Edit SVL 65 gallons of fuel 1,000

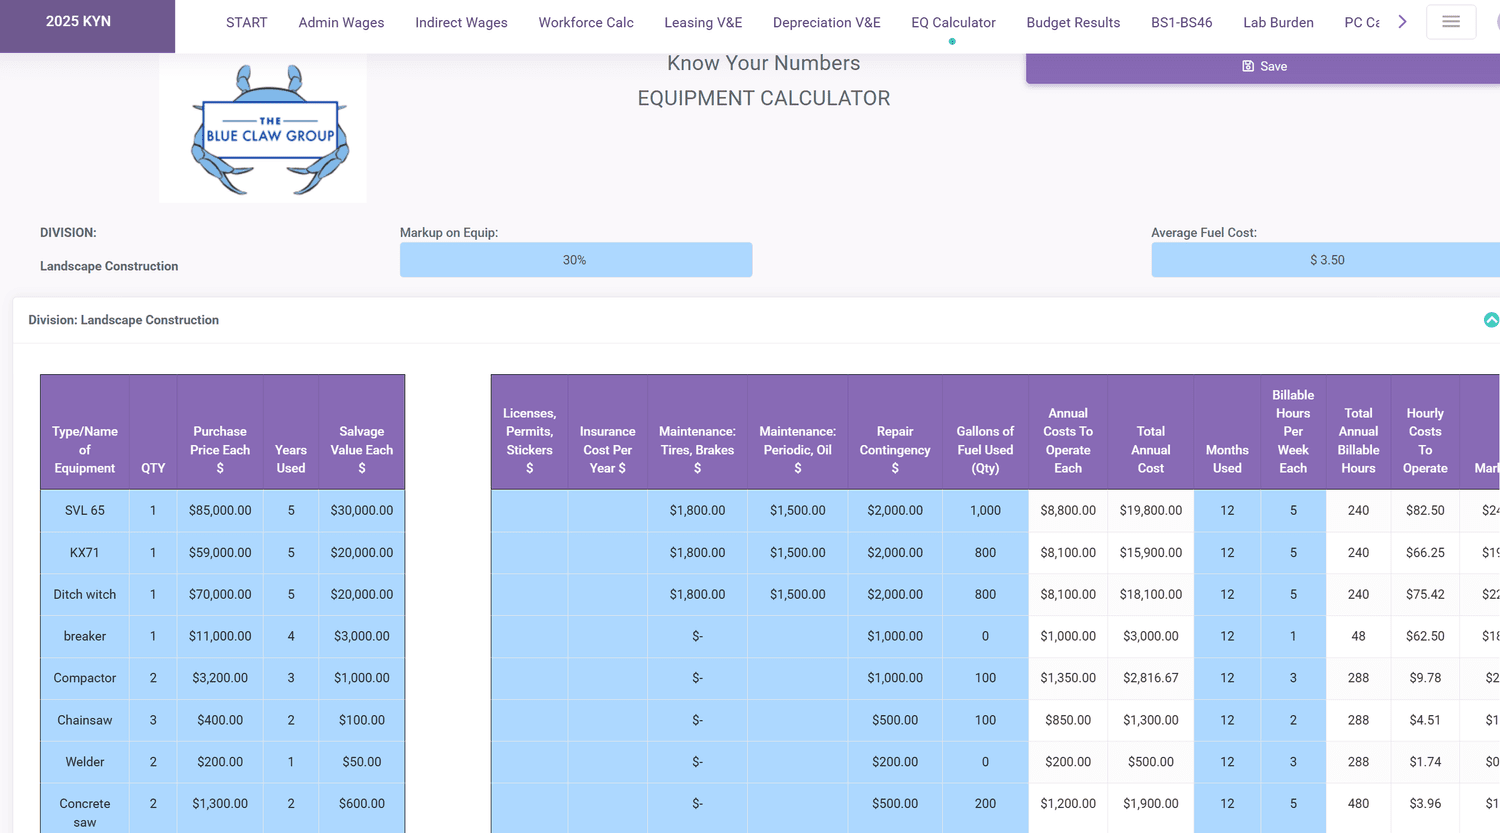(985, 511)
